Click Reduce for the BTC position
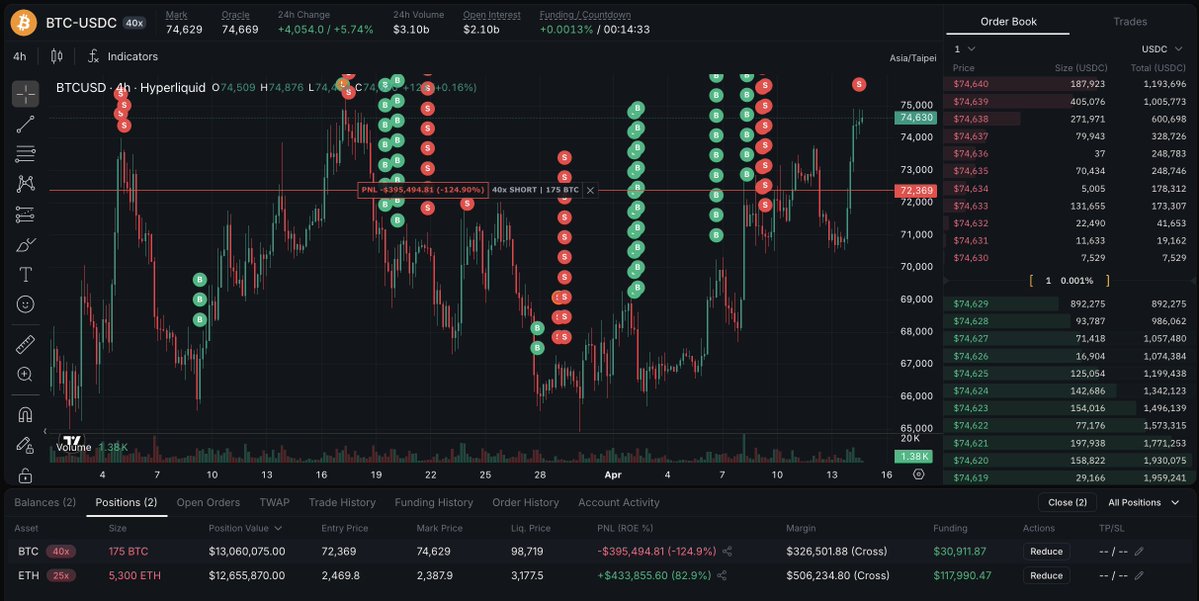Image resolution: width=1199 pixels, height=601 pixels. [x=1046, y=551]
